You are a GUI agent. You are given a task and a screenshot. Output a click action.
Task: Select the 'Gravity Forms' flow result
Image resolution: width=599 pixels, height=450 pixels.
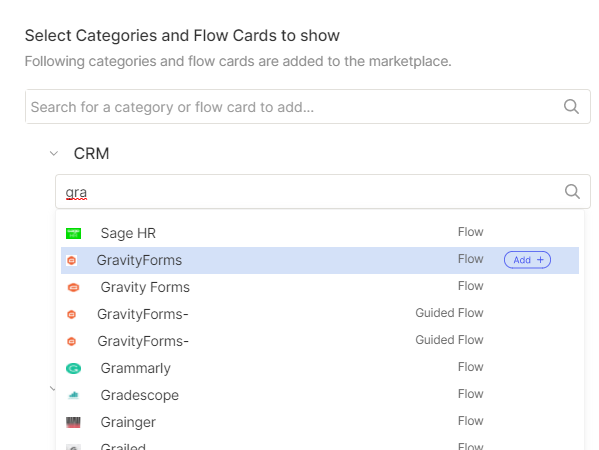click(x=320, y=287)
